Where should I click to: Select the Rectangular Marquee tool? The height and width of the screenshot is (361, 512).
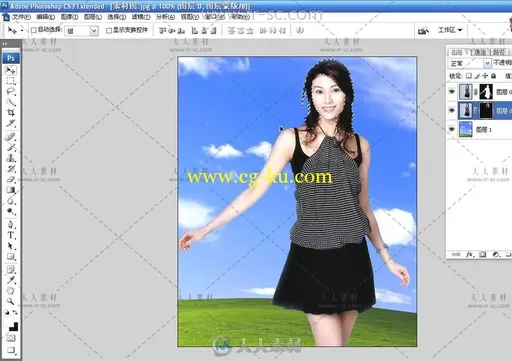pos(11,81)
